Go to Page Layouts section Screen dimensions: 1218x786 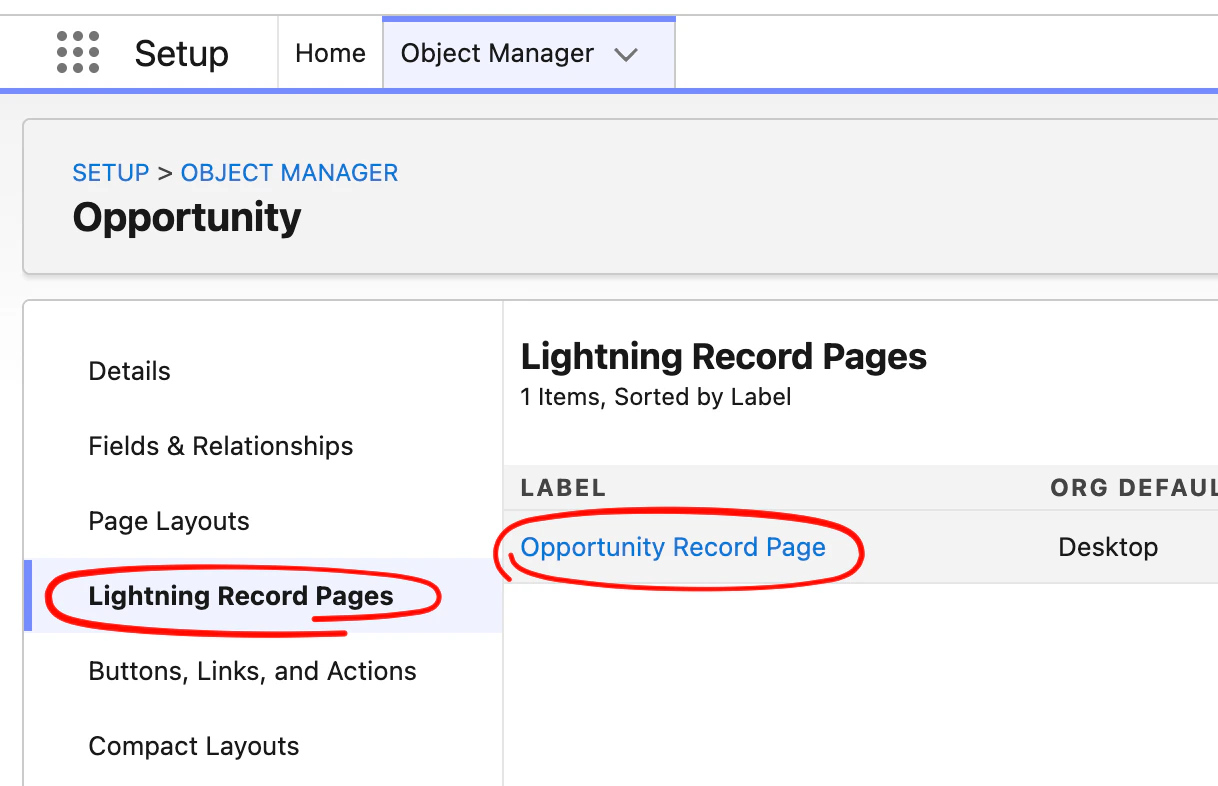[x=169, y=521]
